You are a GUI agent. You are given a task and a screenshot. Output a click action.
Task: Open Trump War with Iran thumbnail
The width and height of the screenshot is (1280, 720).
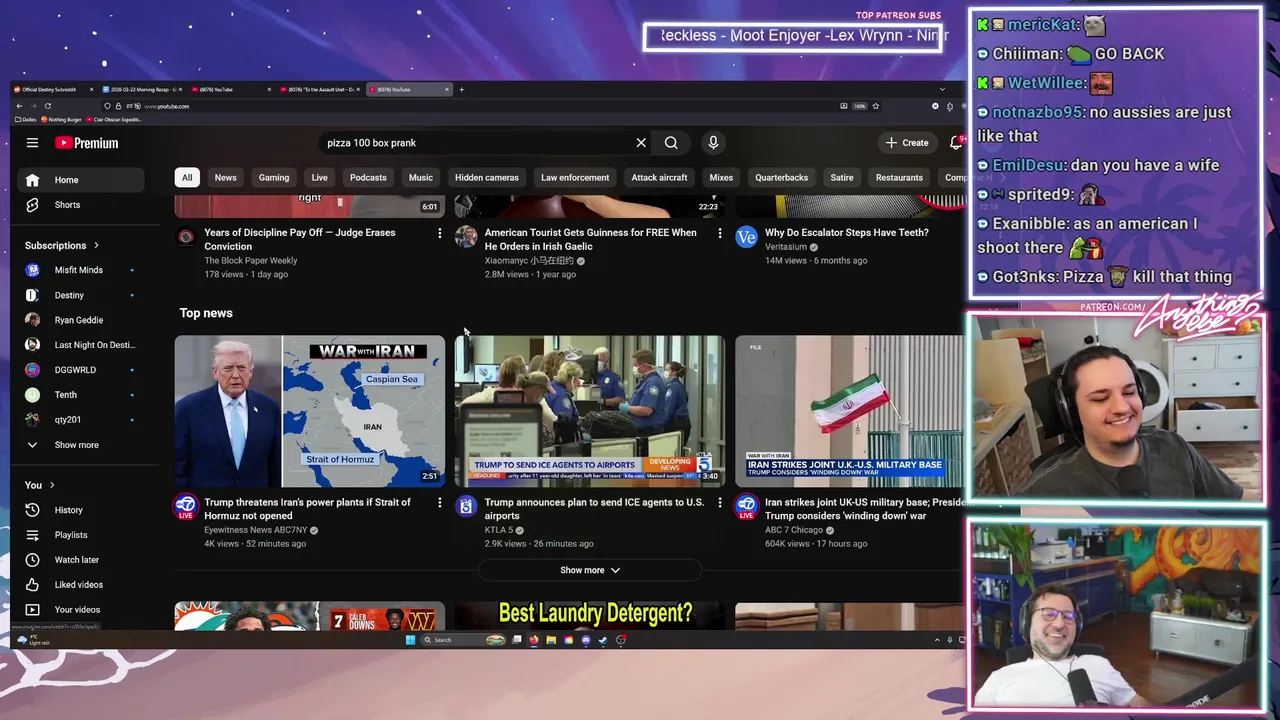point(310,411)
